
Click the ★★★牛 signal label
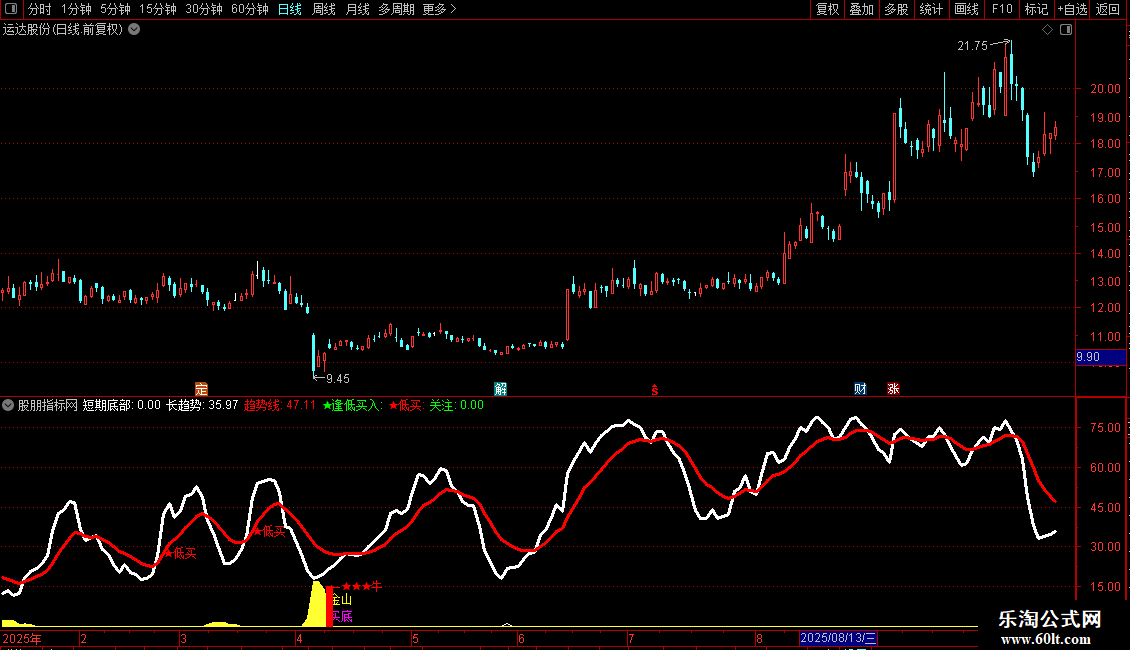coord(361,587)
